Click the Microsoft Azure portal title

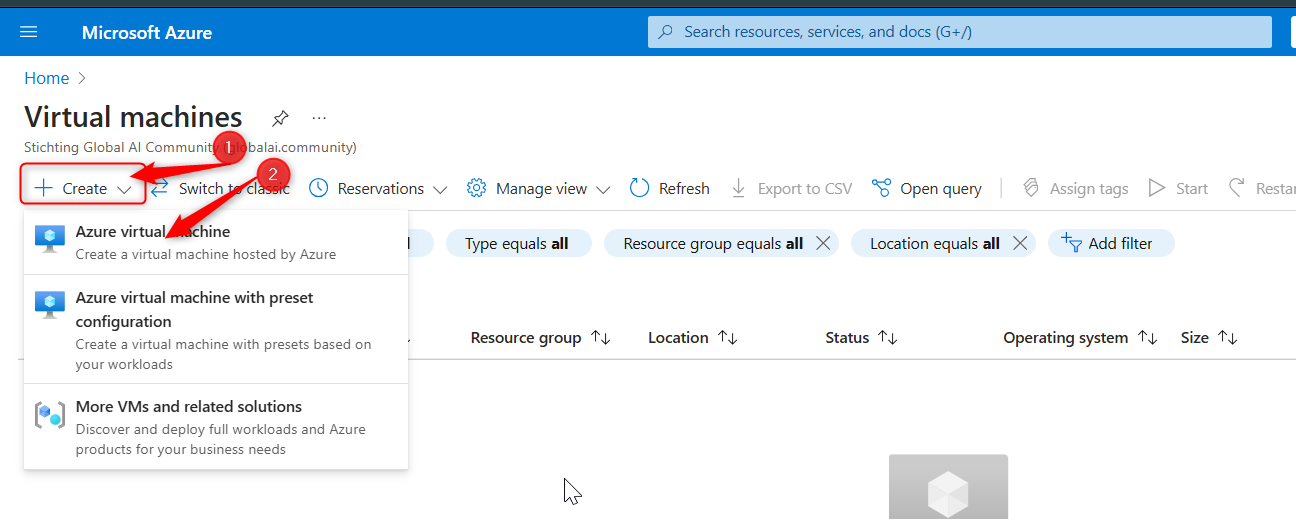coord(147,32)
